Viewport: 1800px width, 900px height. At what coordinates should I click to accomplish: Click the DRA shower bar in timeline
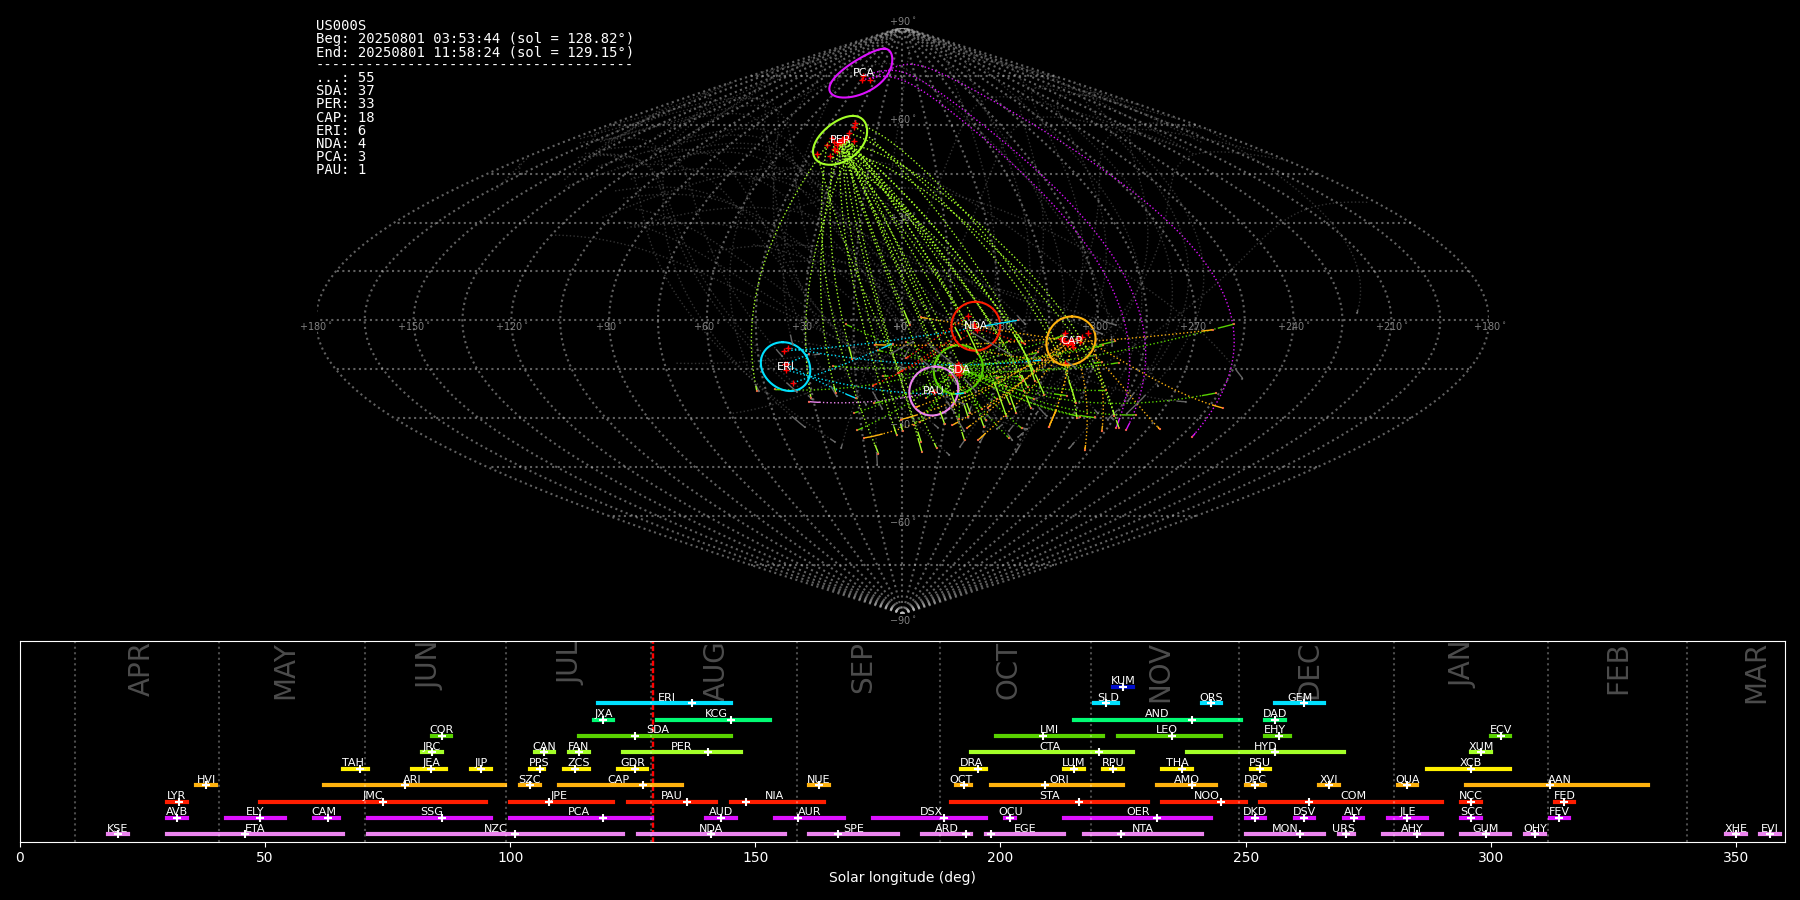click(973, 769)
